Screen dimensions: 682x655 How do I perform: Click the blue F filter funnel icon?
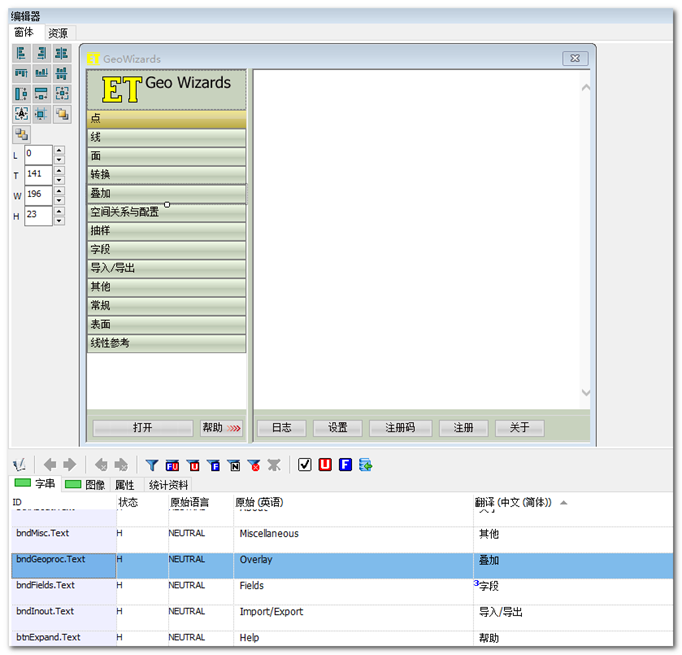coord(213,465)
